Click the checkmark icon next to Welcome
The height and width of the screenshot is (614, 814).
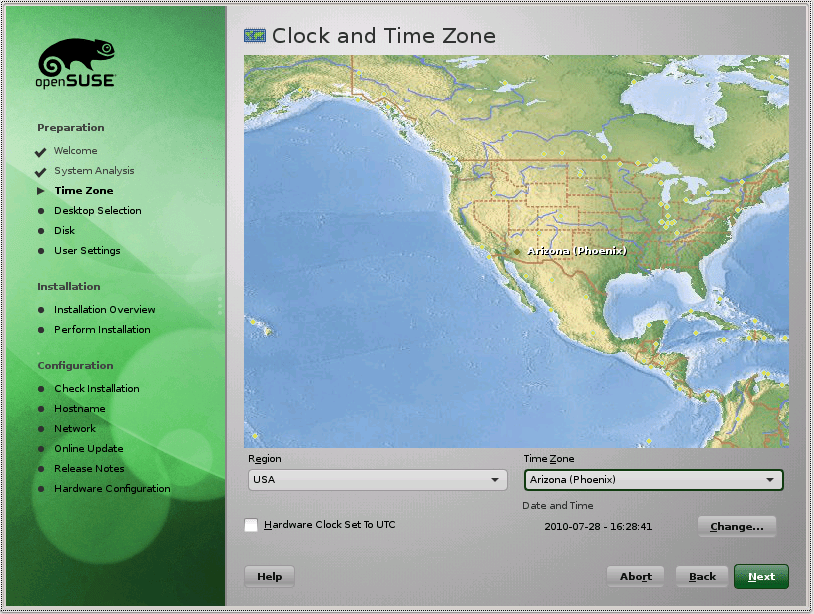[40, 150]
